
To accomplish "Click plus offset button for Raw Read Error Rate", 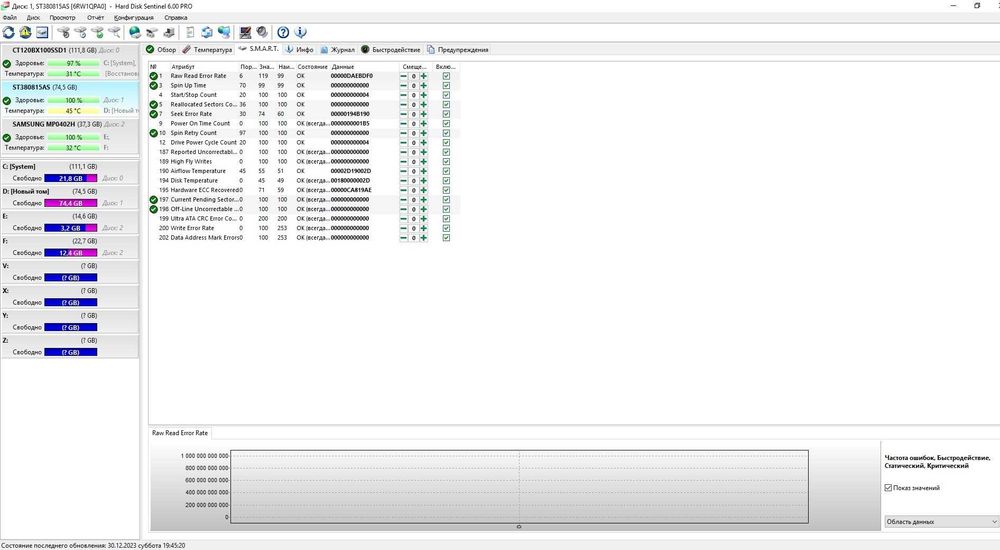I will click(423, 76).
